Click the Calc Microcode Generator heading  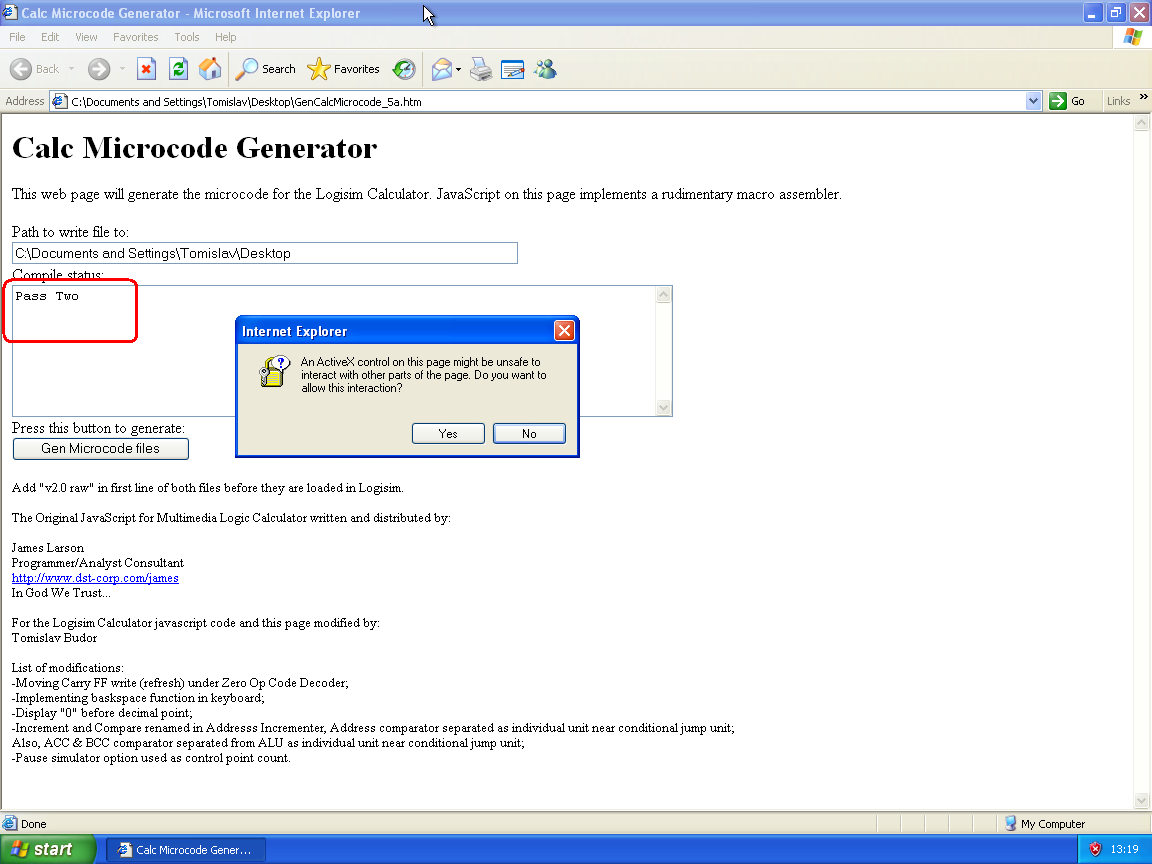coord(195,148)
